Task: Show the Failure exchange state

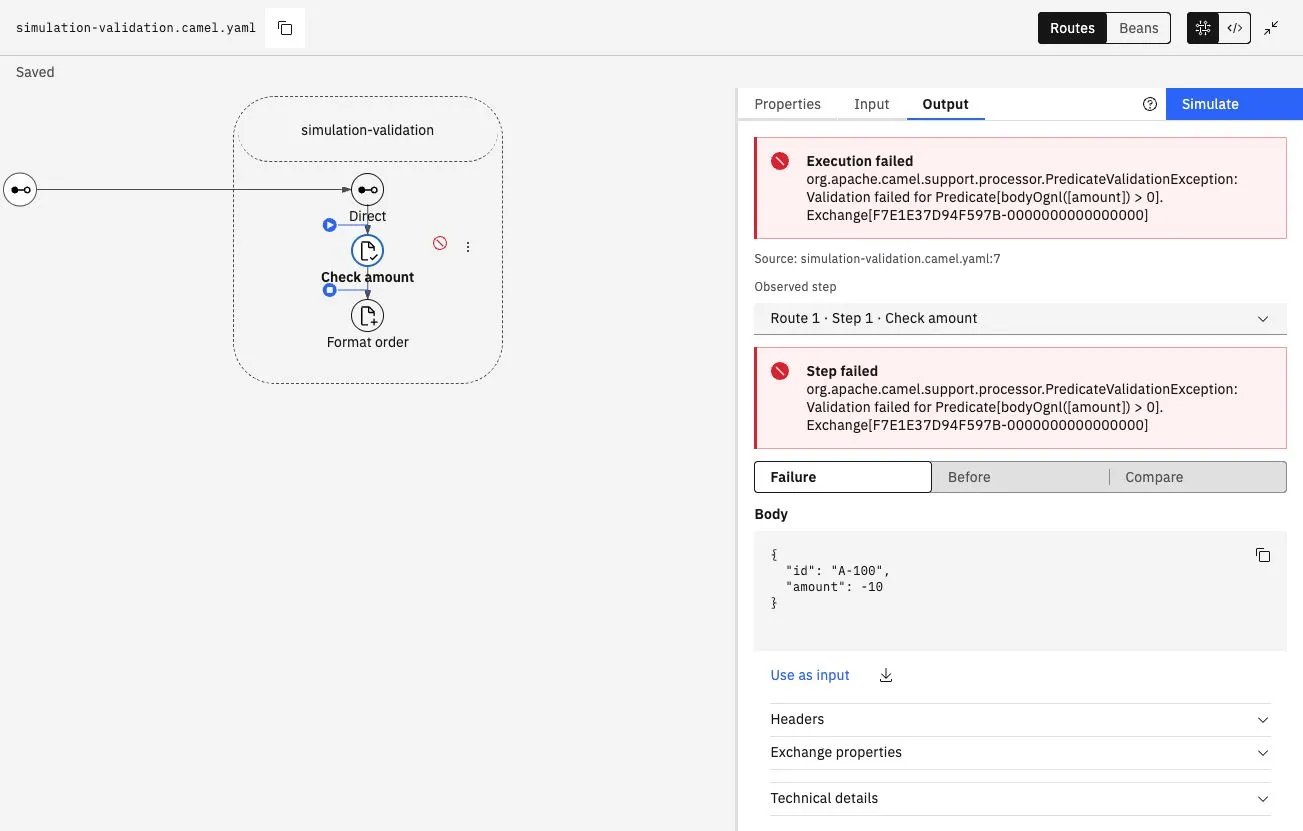Action: [843, 477]
